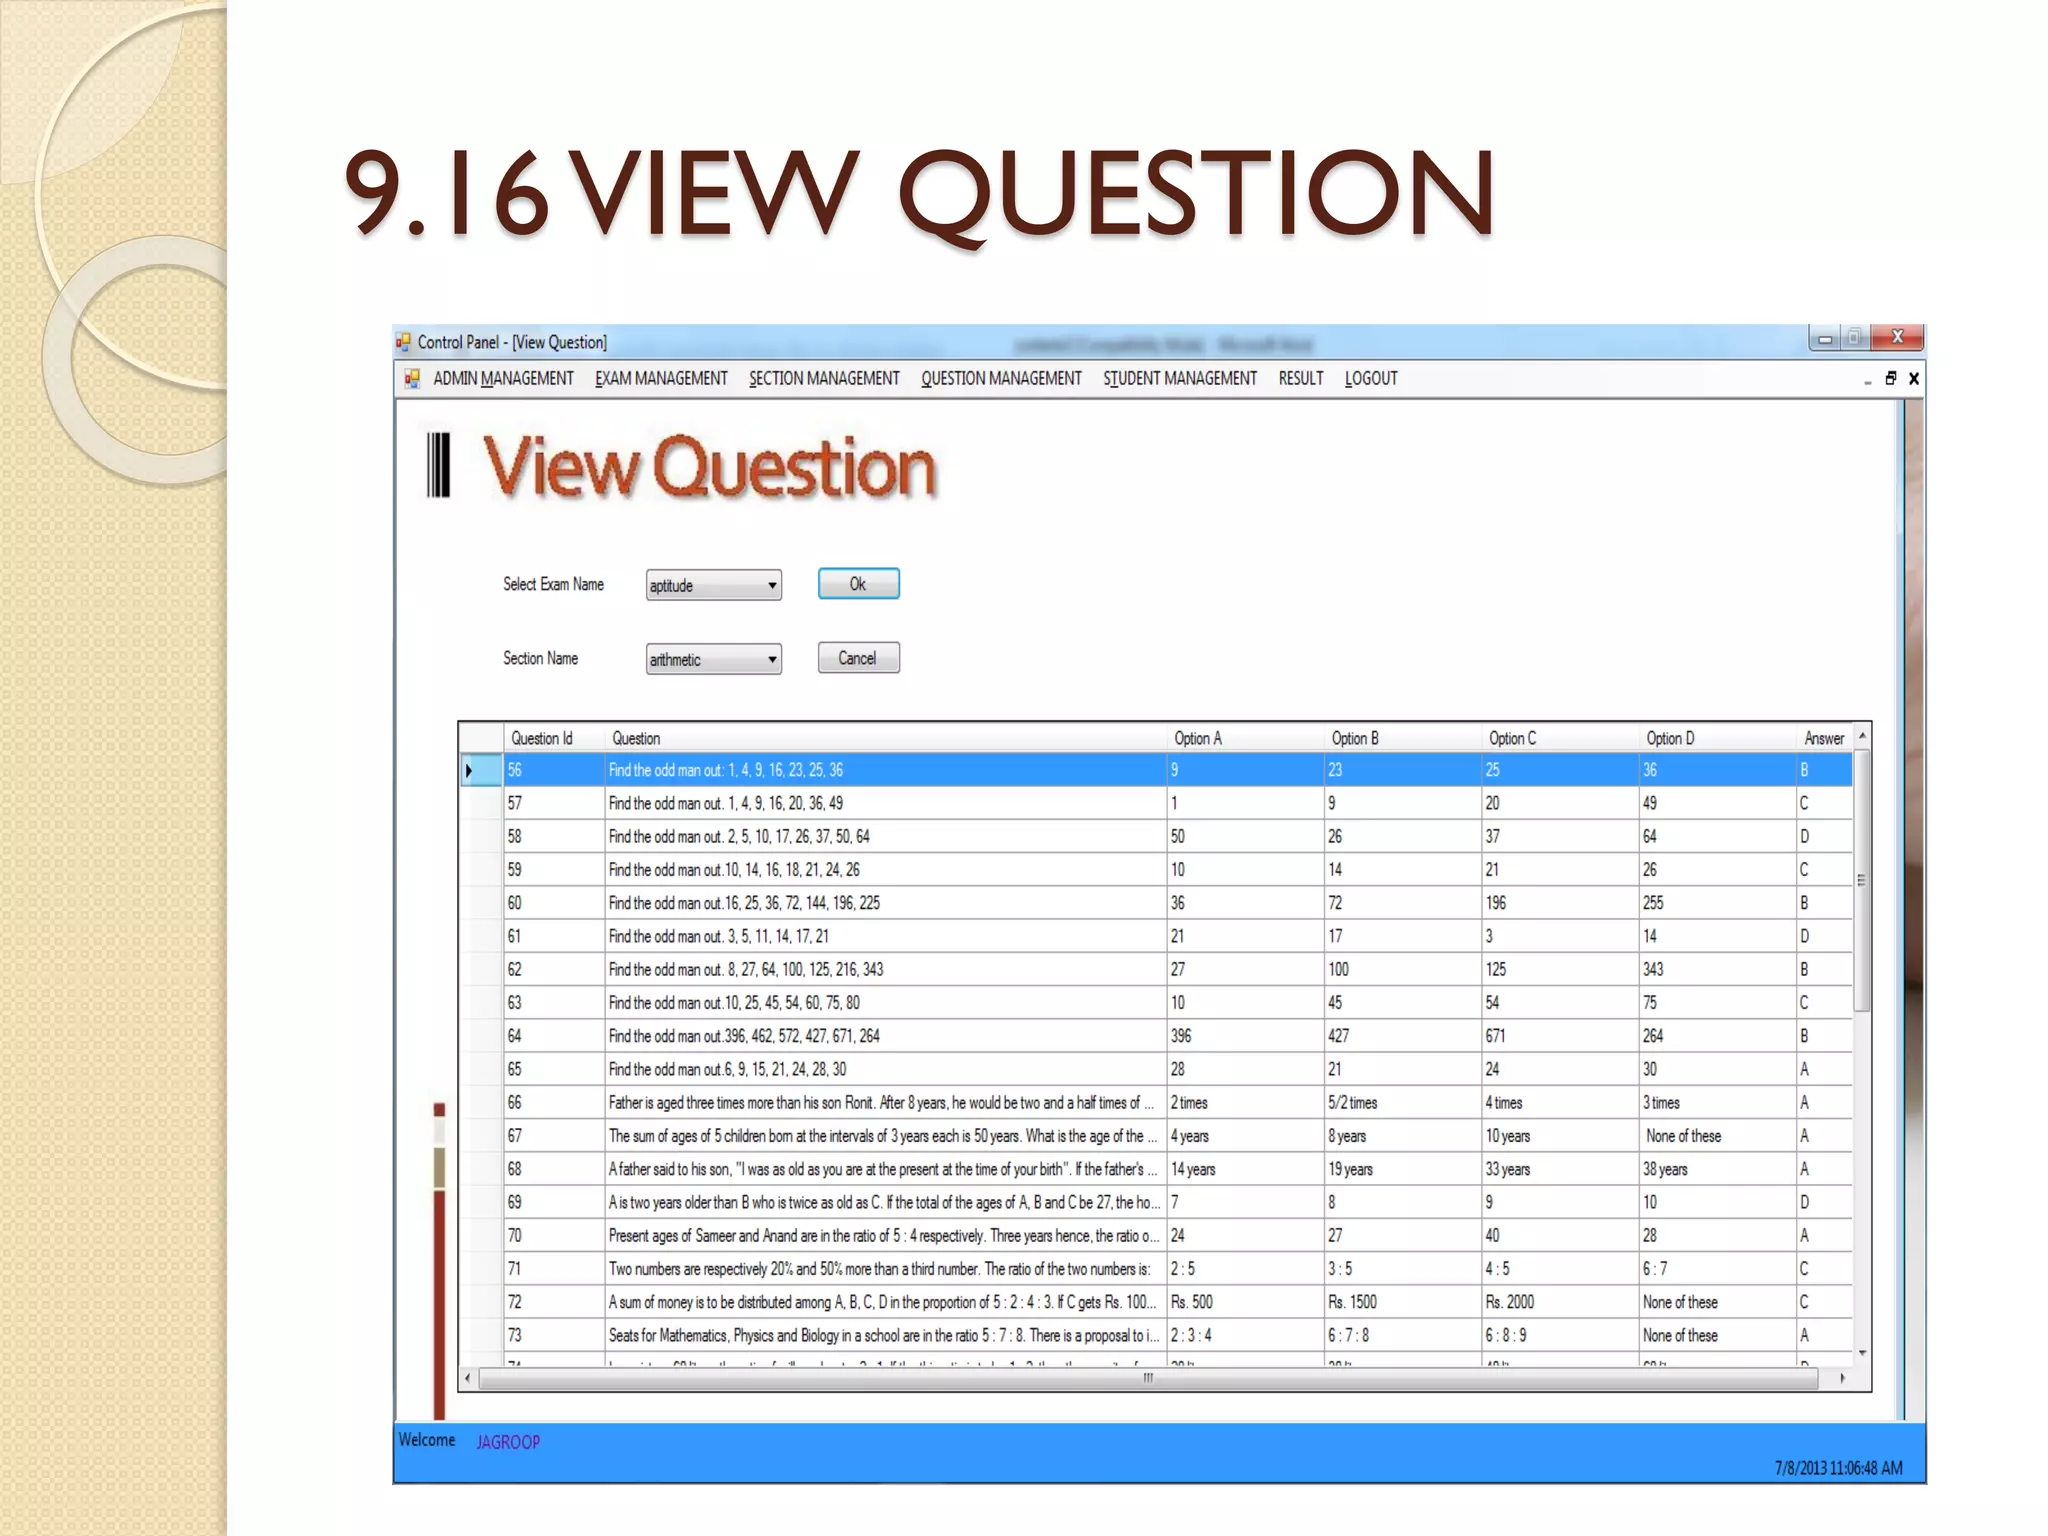Select Option C cell '4 : 5' in row 71
This screenshot has width=2048, height=1536.
click(x=1559, y=1268)
